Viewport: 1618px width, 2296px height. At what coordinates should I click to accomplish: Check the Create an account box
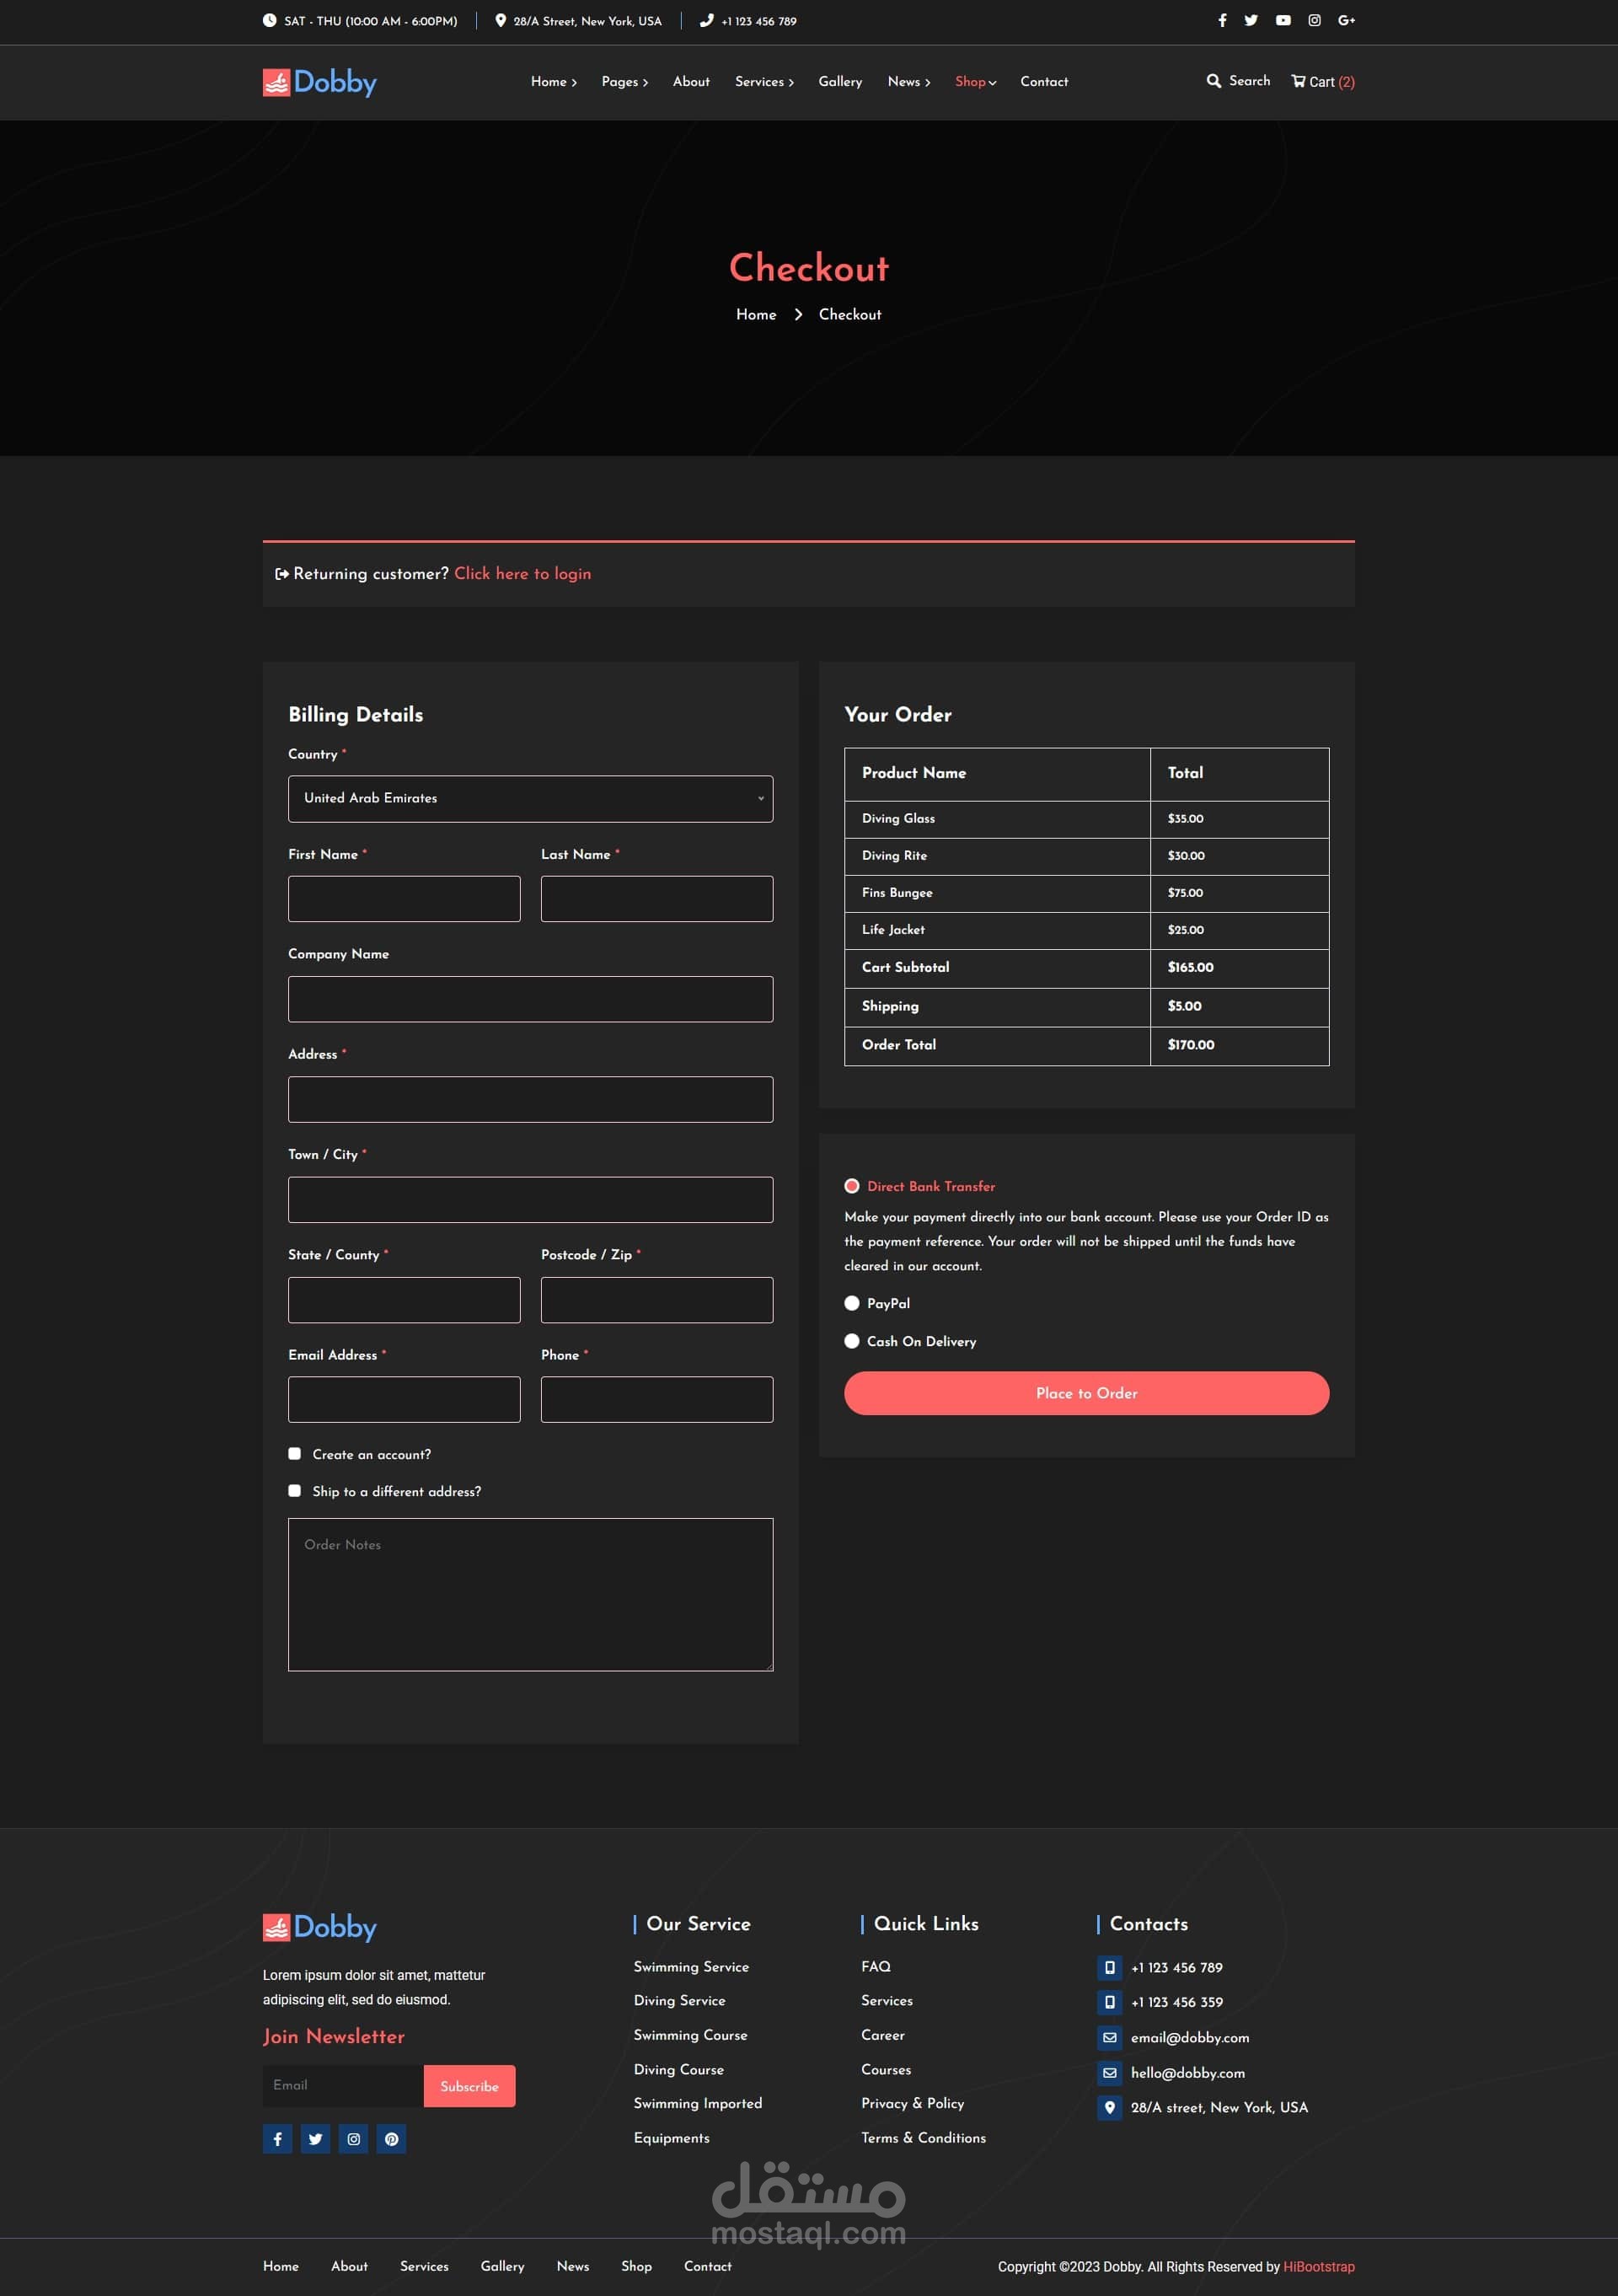(x=295, y=1454)
